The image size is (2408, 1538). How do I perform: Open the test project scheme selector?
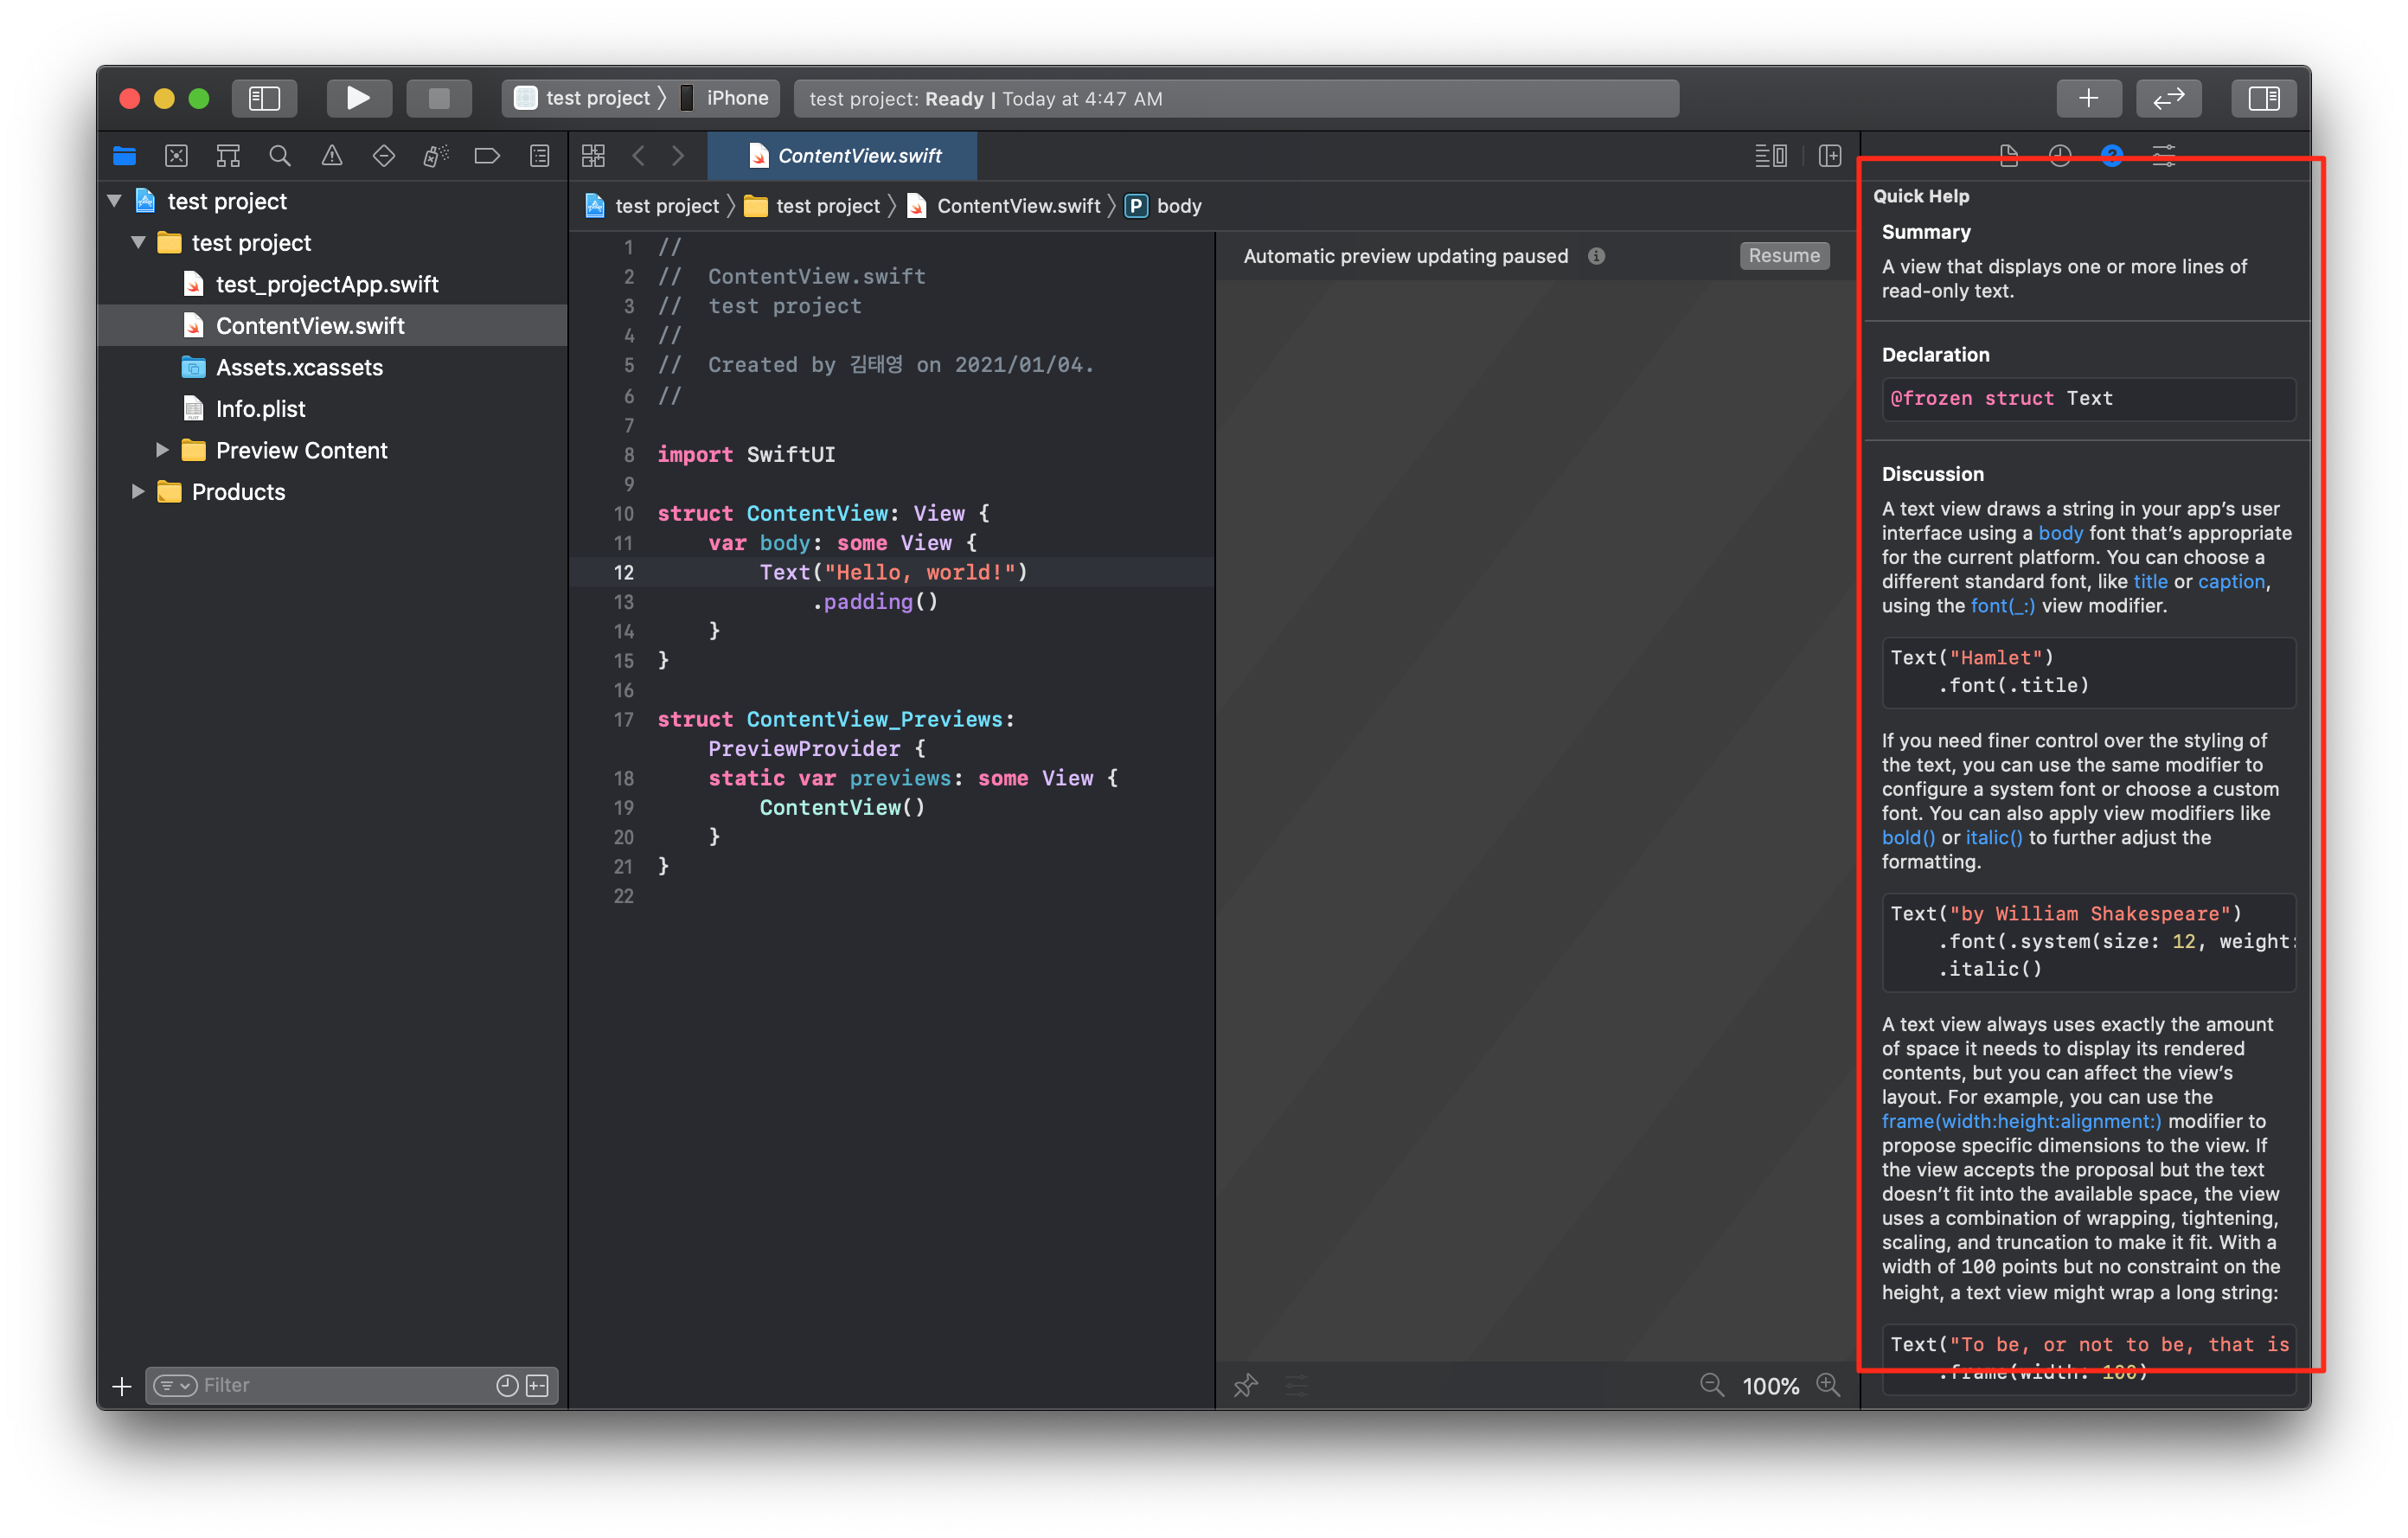click(597, 98)
